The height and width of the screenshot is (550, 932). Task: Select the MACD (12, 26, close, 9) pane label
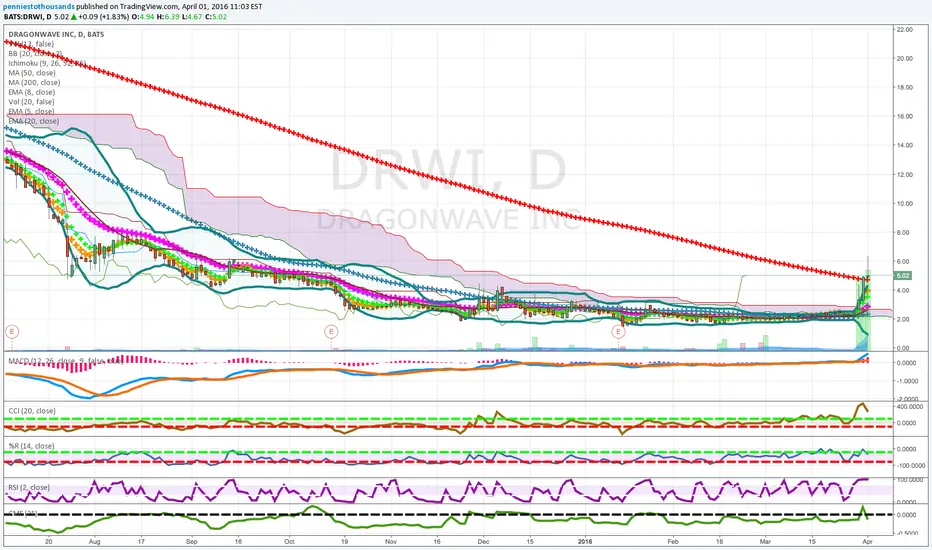[65, 361]
